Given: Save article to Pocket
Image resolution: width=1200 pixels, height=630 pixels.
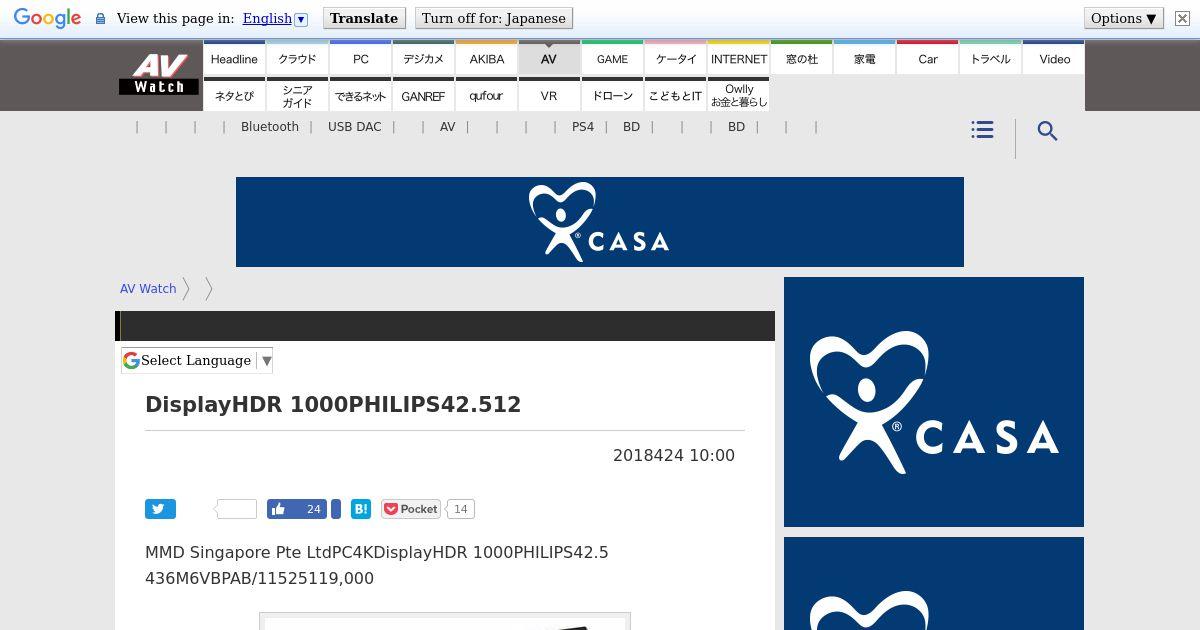Looking at the screenshot, I should 411,509.
